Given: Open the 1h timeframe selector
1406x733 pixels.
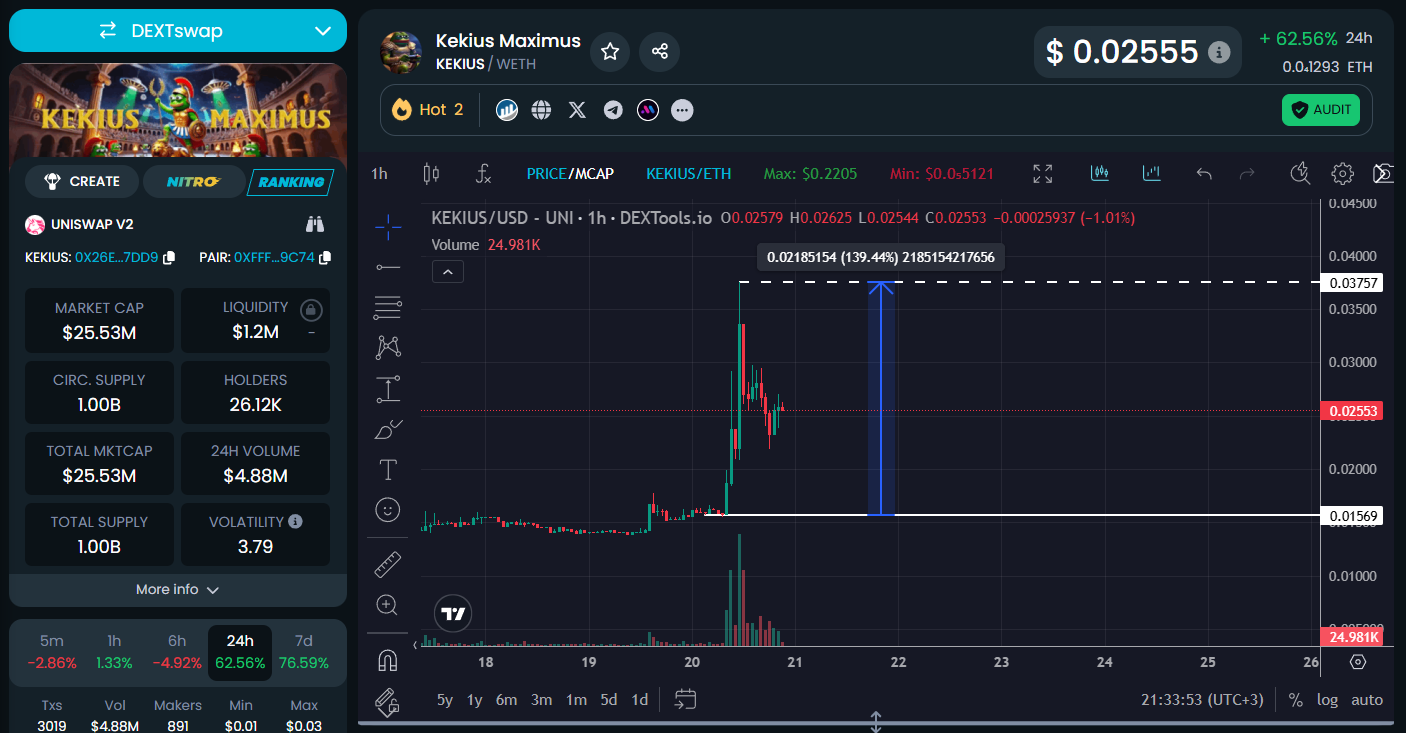Looking at the screenshot, I should click(x=379, y=174).
